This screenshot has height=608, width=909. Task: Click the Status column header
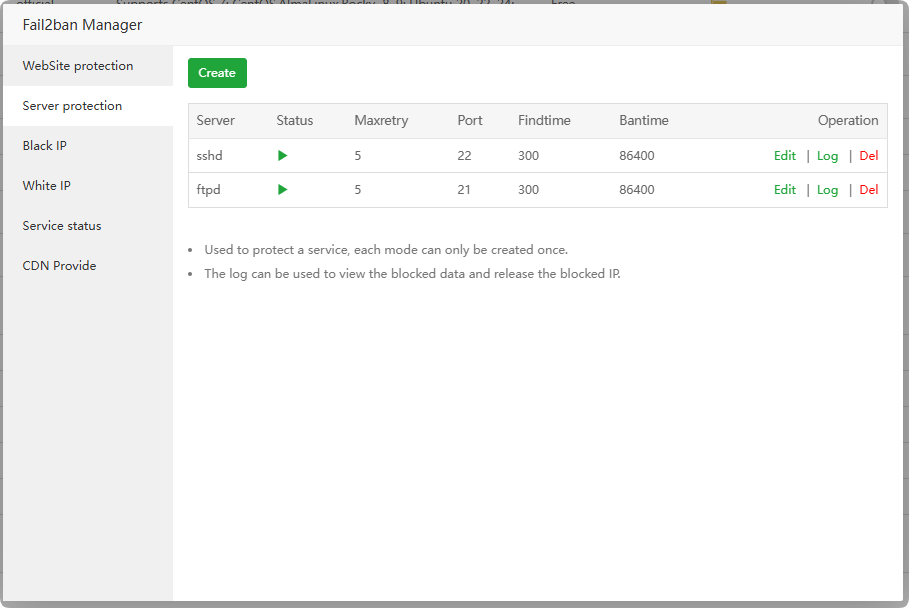click(x=295, y=121)
